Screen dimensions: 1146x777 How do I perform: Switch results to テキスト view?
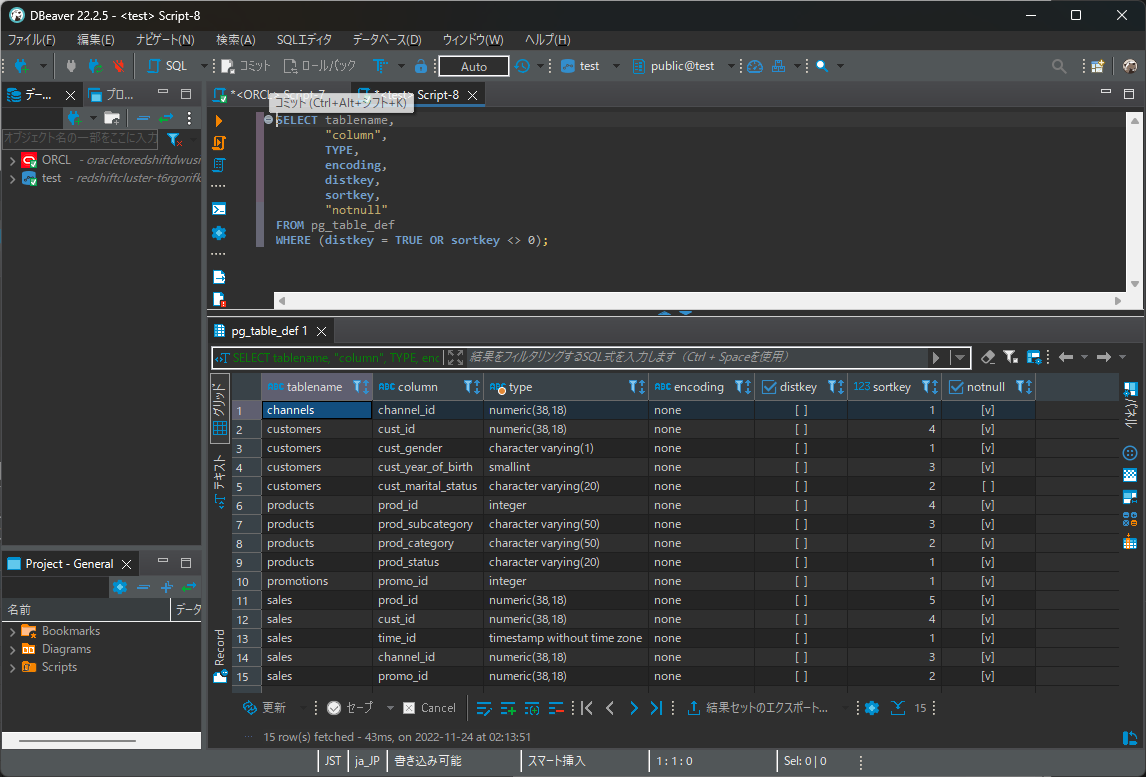coord(220,481)
